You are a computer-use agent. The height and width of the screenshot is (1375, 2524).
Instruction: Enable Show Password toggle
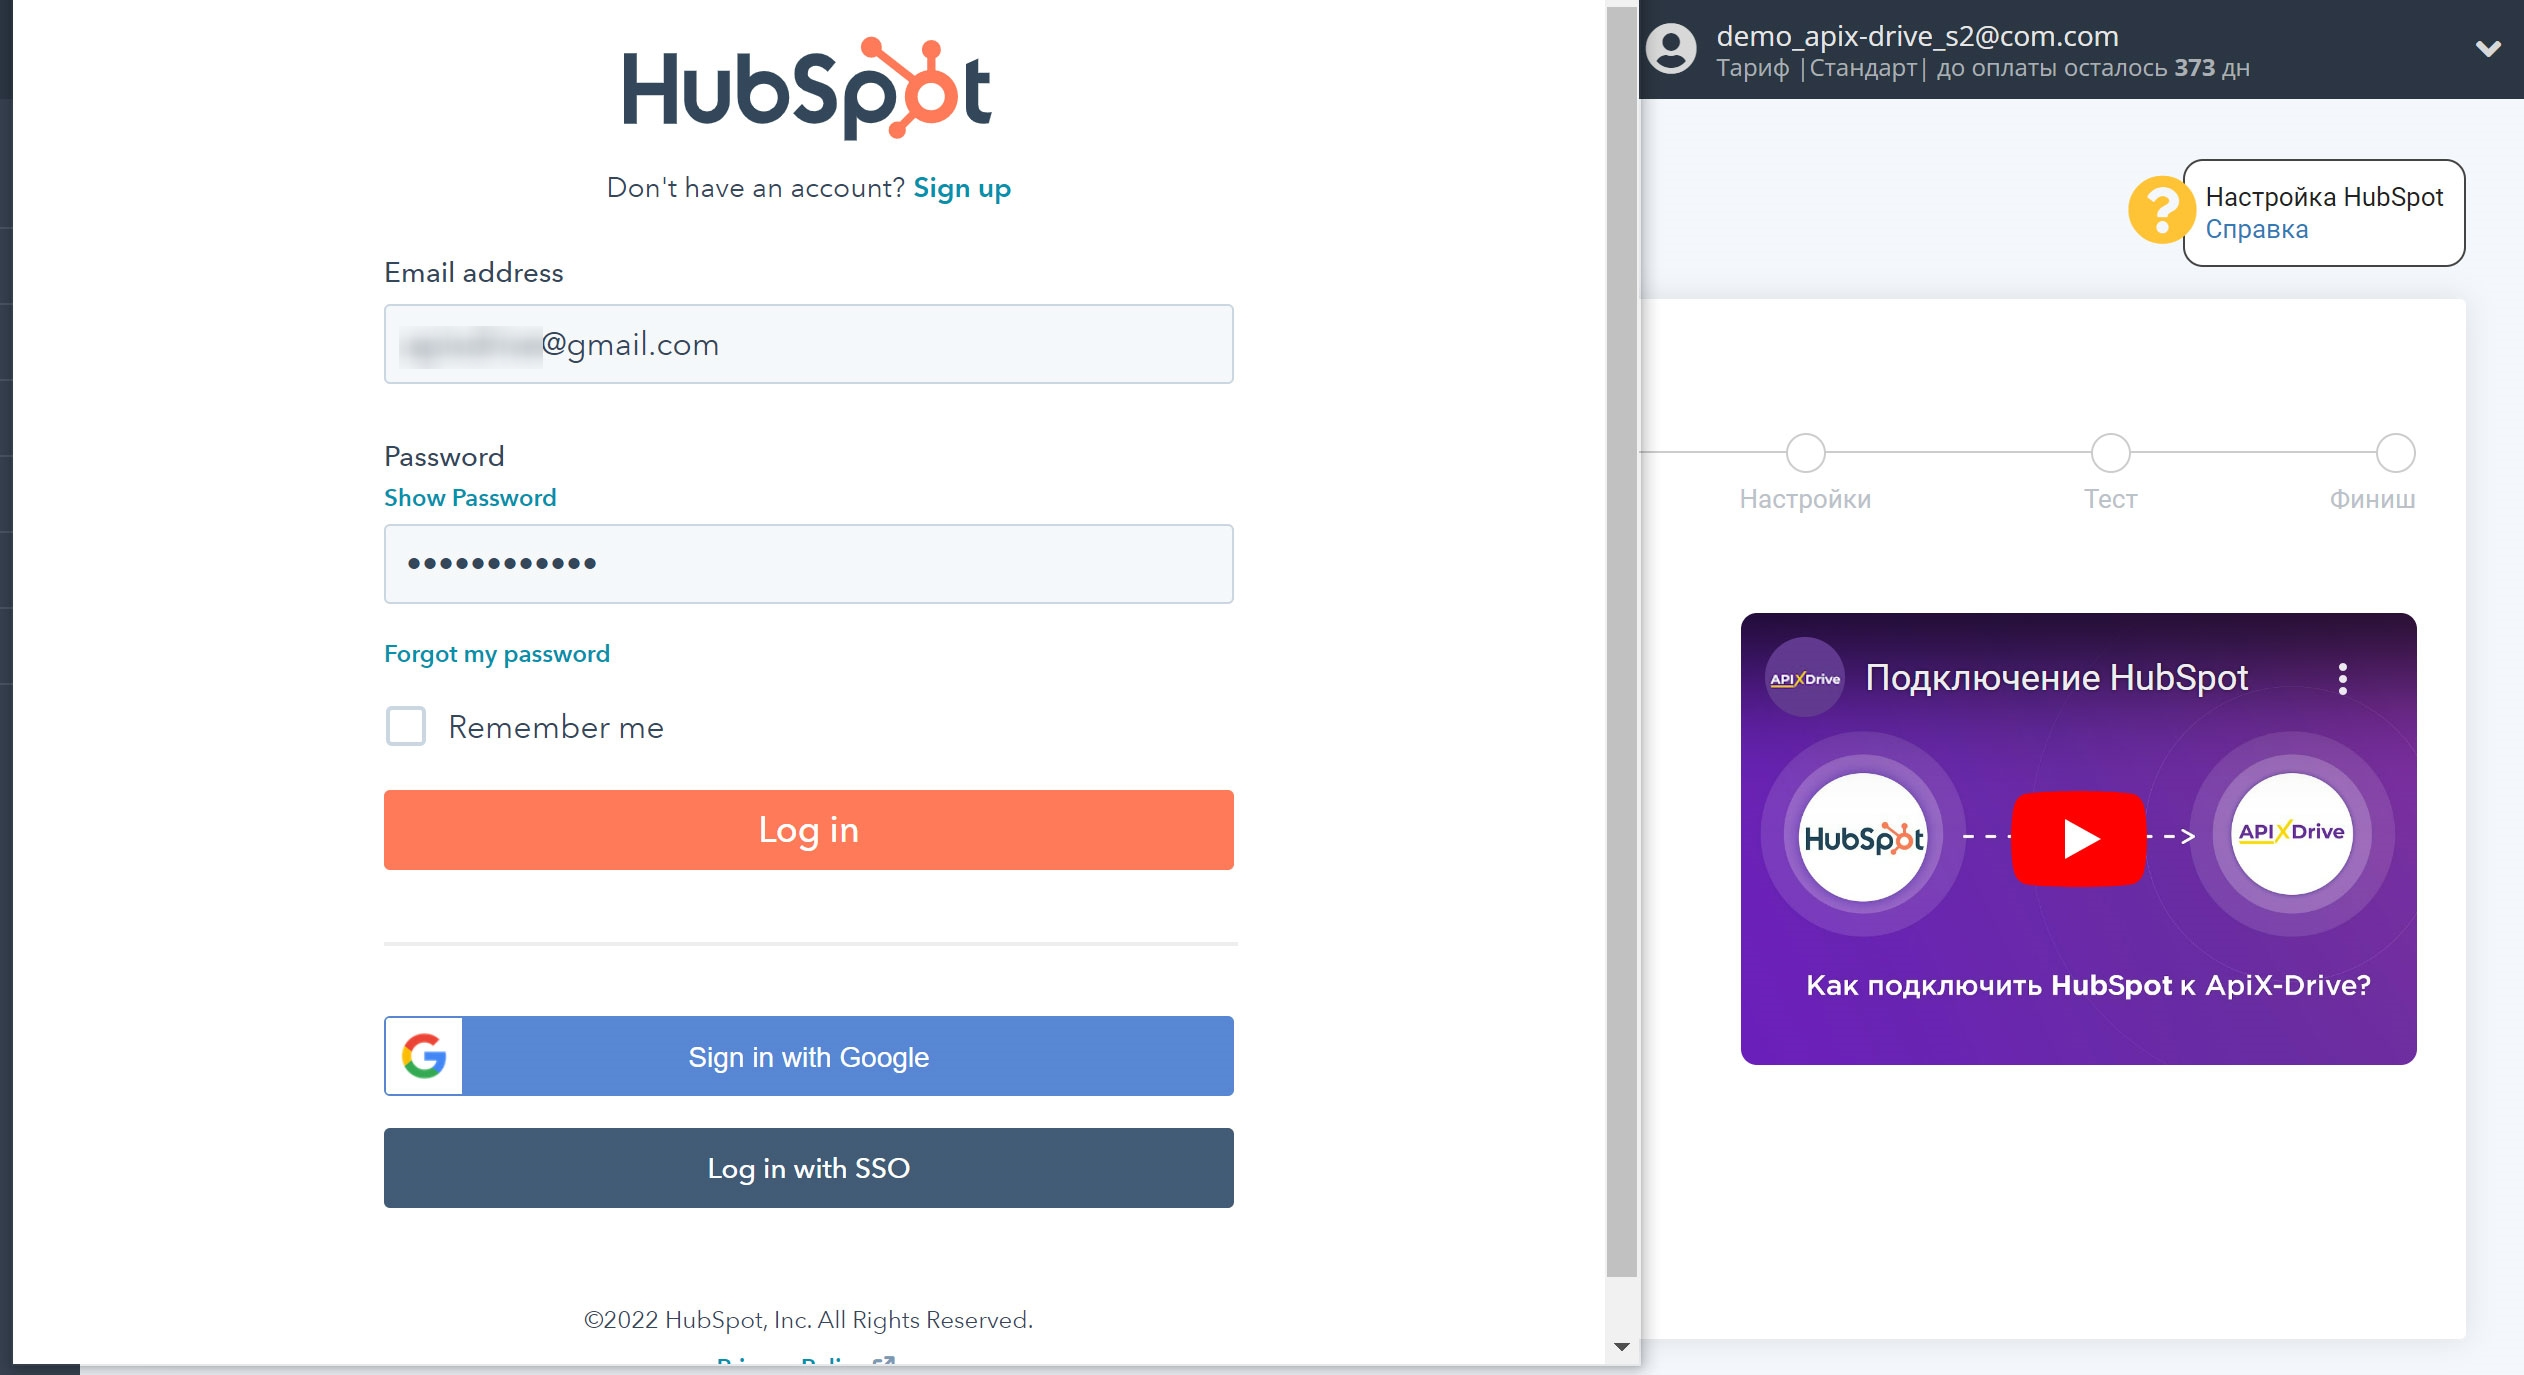471,498
